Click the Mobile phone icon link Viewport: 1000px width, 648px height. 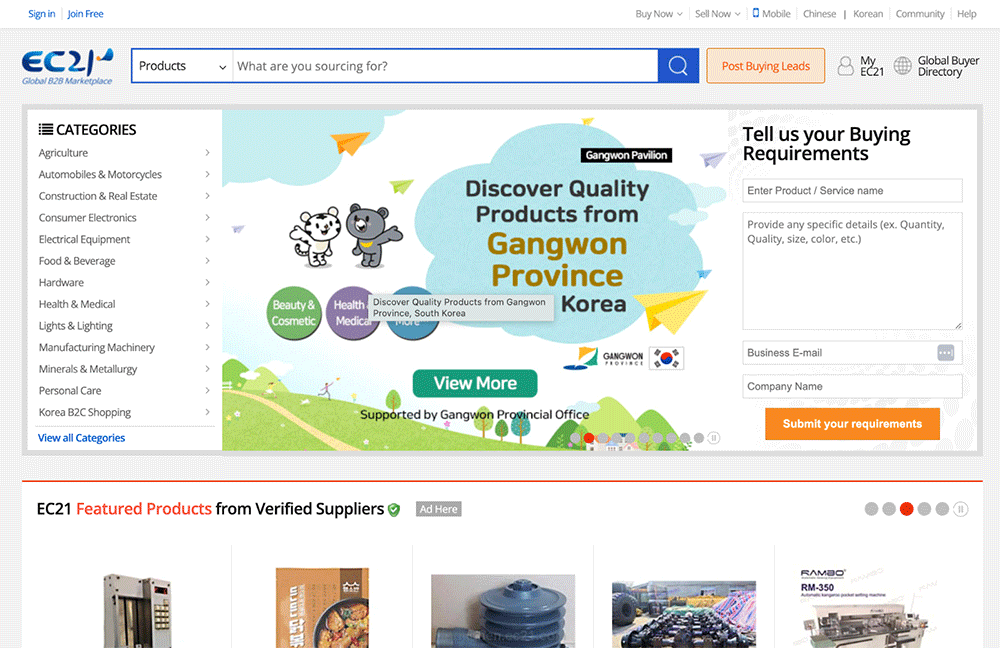coord(756,13)
